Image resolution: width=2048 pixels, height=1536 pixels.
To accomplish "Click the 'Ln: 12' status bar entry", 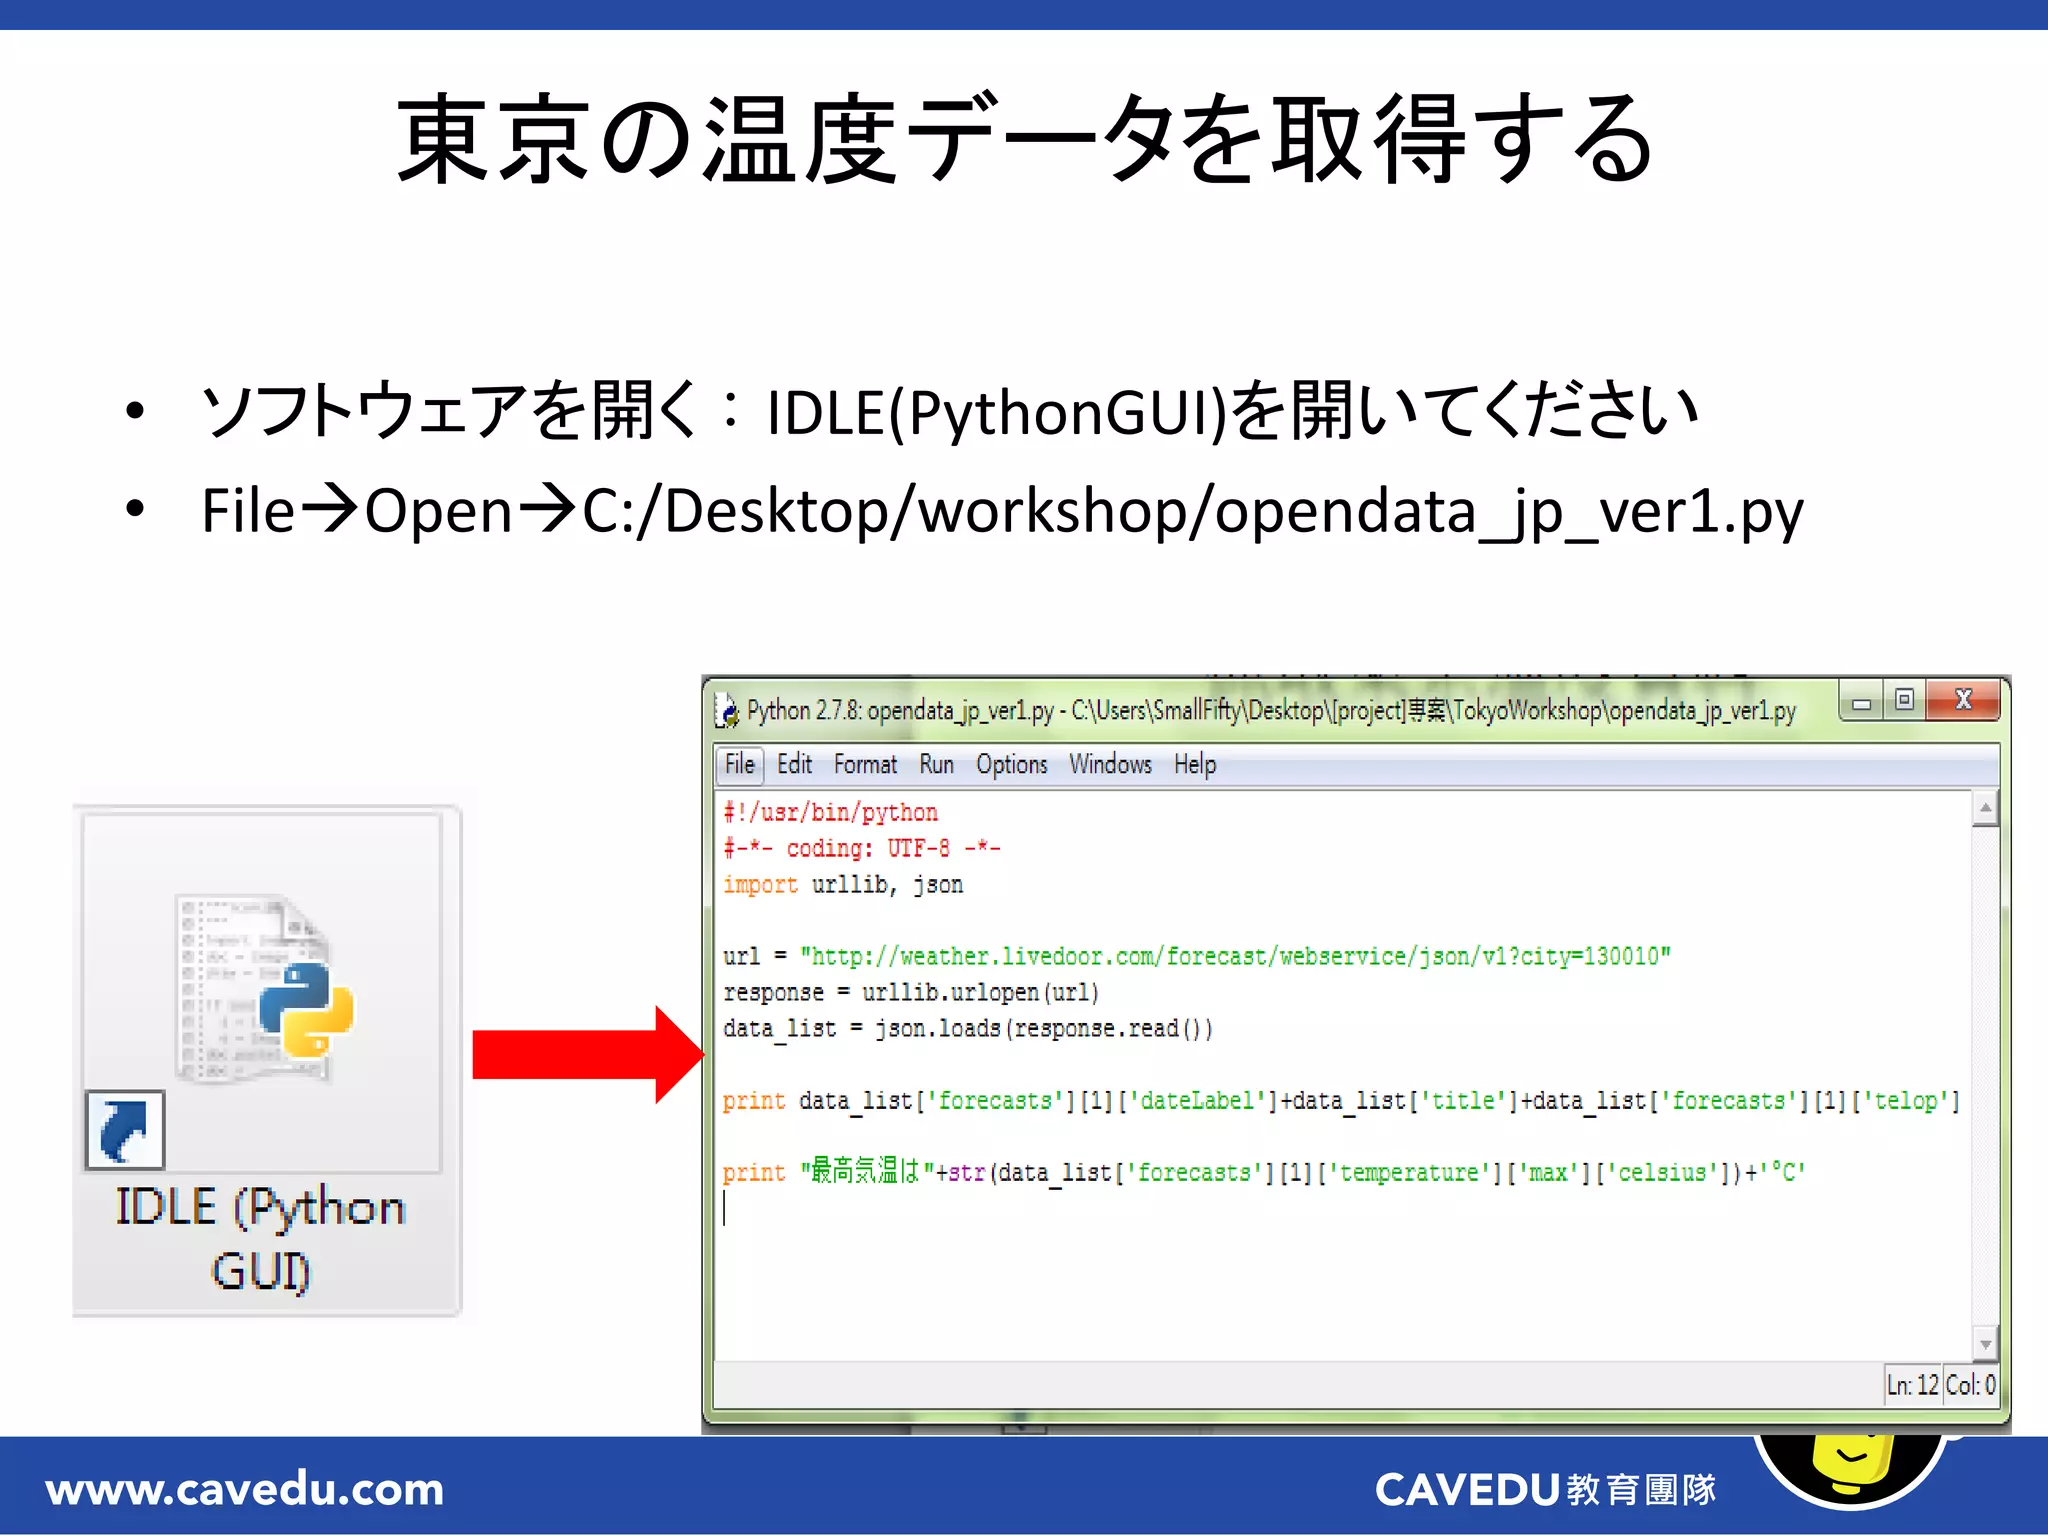I will [1912, 1385].
